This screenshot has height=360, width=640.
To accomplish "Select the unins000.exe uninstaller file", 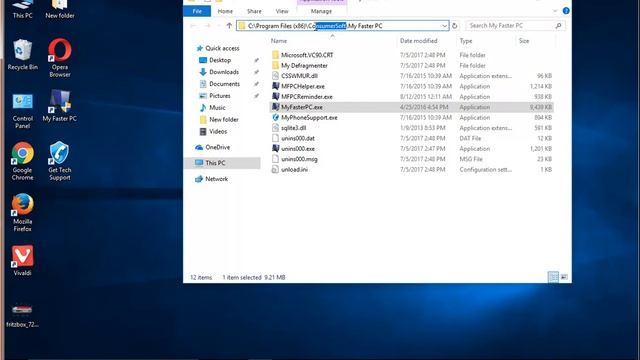I will click(x=412, y=149).
